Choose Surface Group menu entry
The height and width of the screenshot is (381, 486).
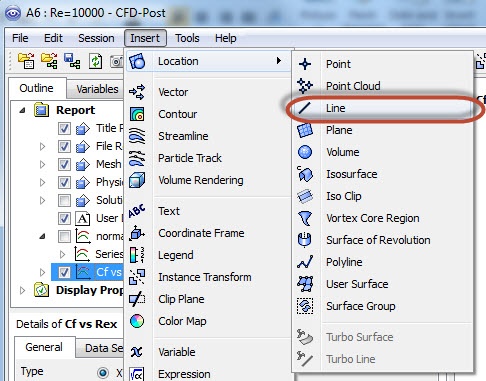pos(383,306)
